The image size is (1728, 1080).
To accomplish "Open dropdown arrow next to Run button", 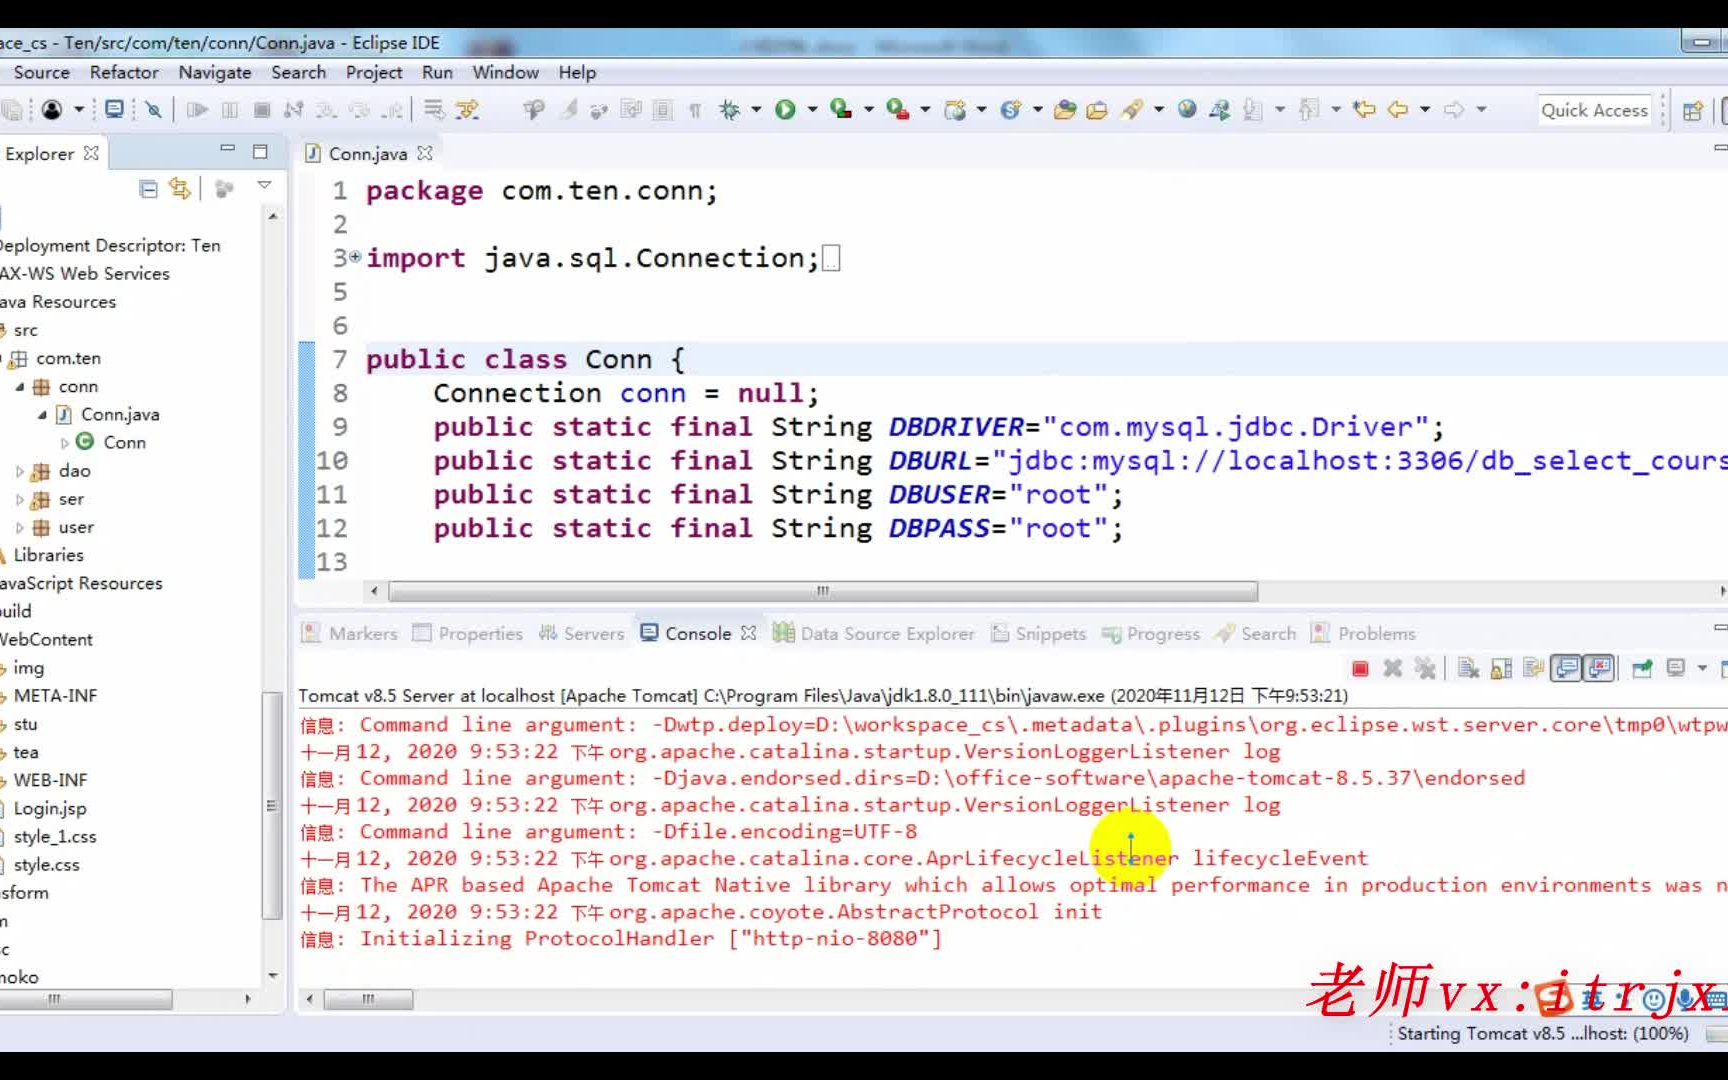I will (812, 110).
